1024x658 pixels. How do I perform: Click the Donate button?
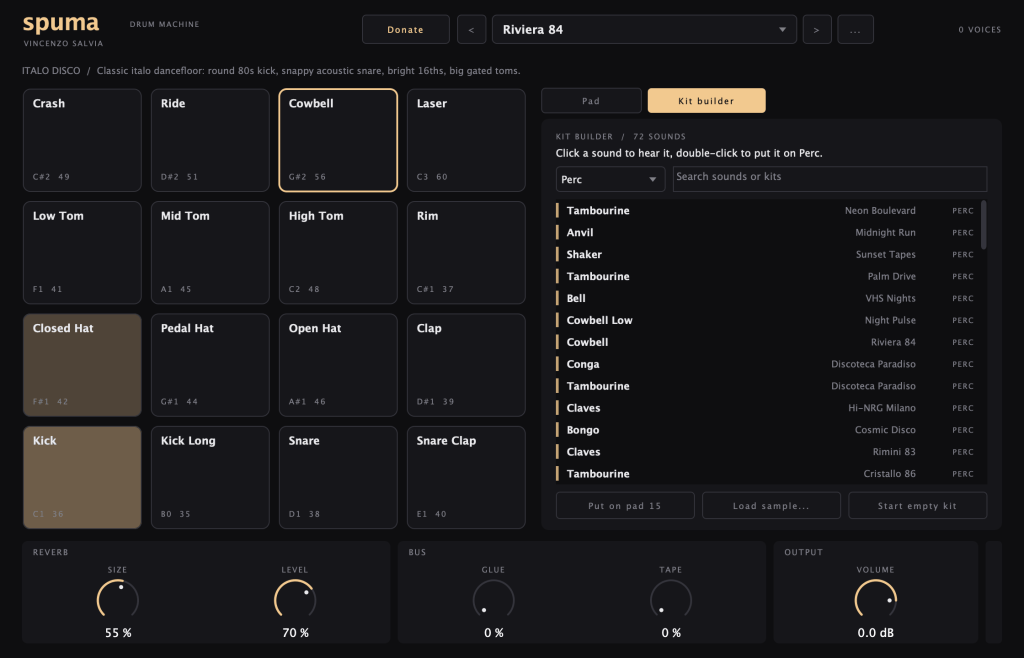tap(406, 29)
